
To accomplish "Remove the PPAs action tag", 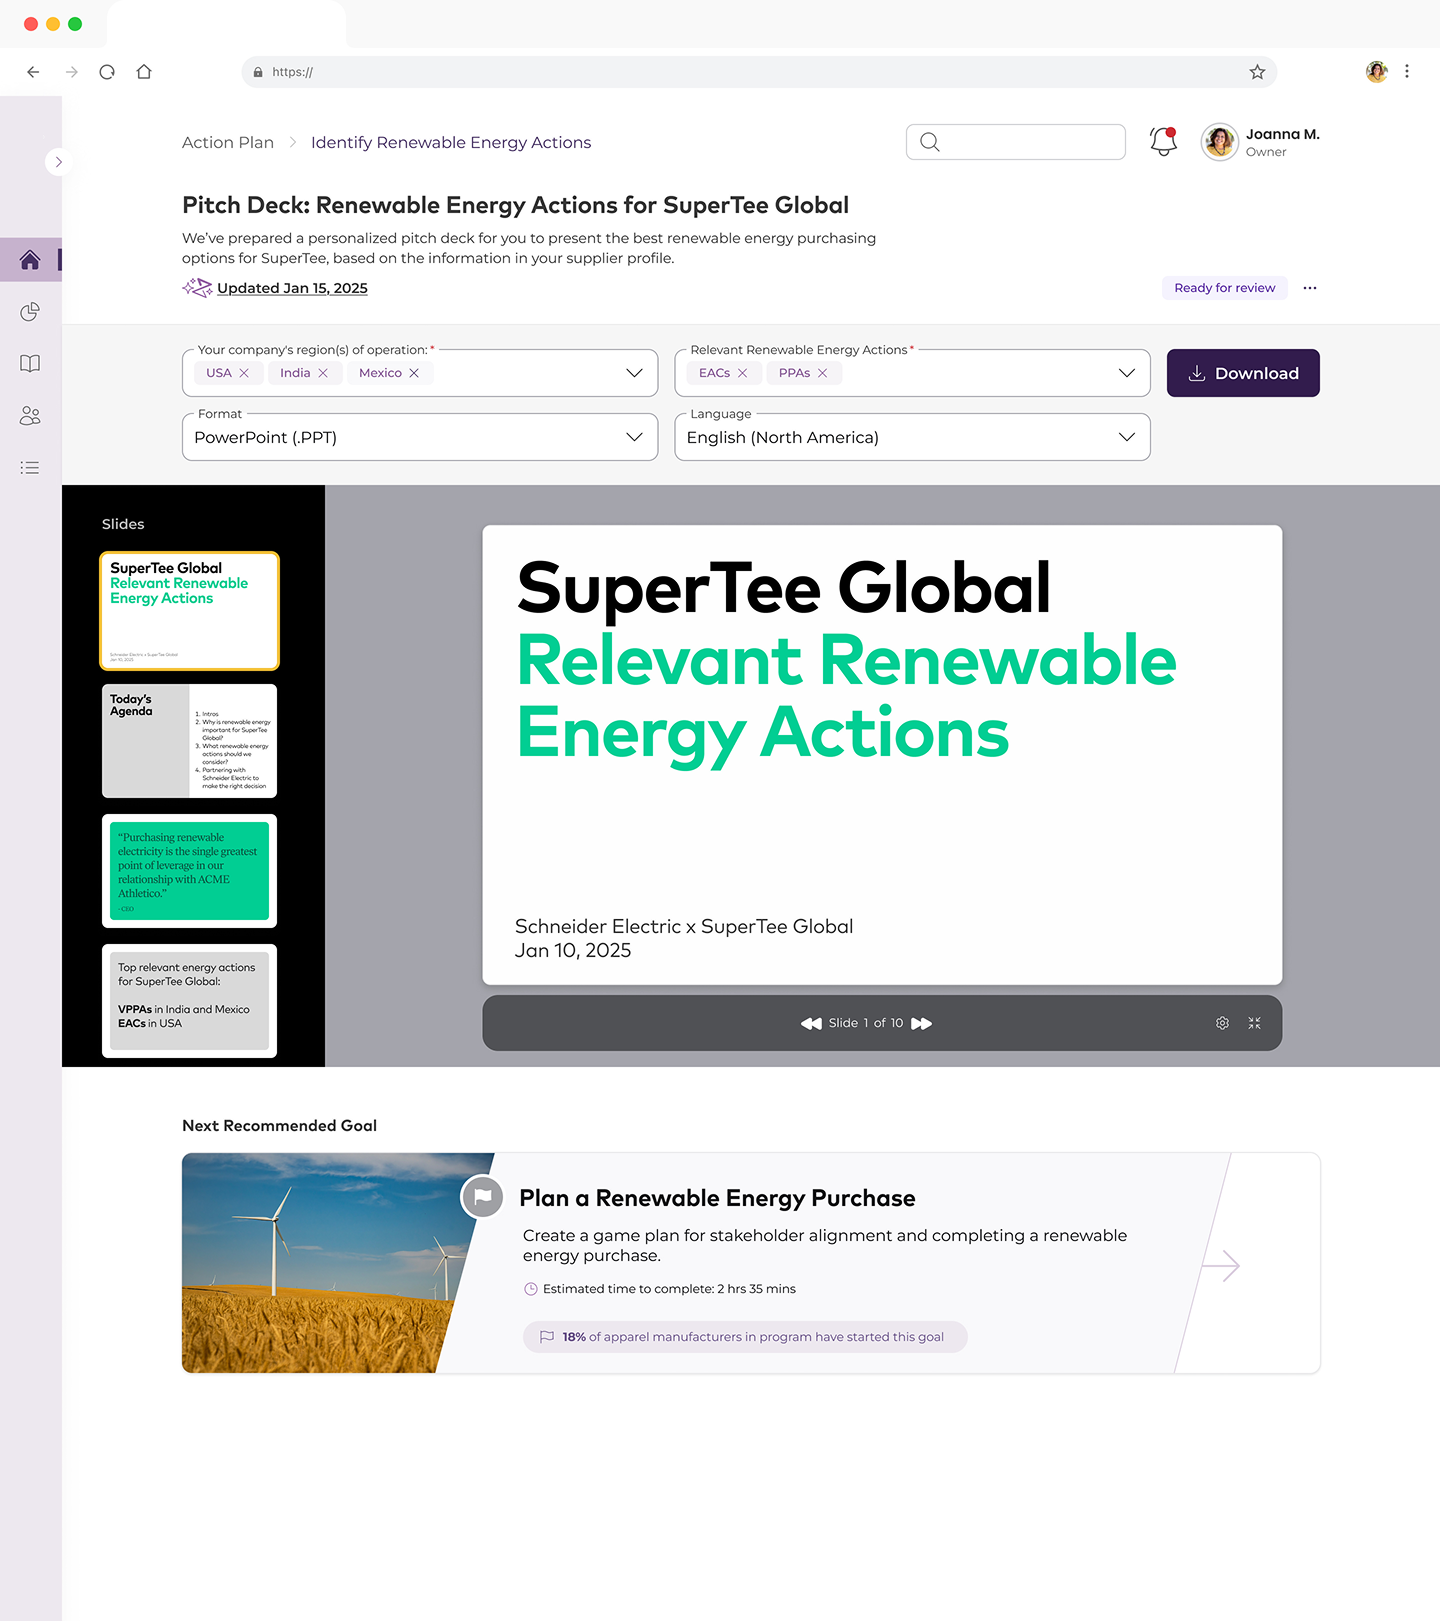I will [x=822, y=373].
